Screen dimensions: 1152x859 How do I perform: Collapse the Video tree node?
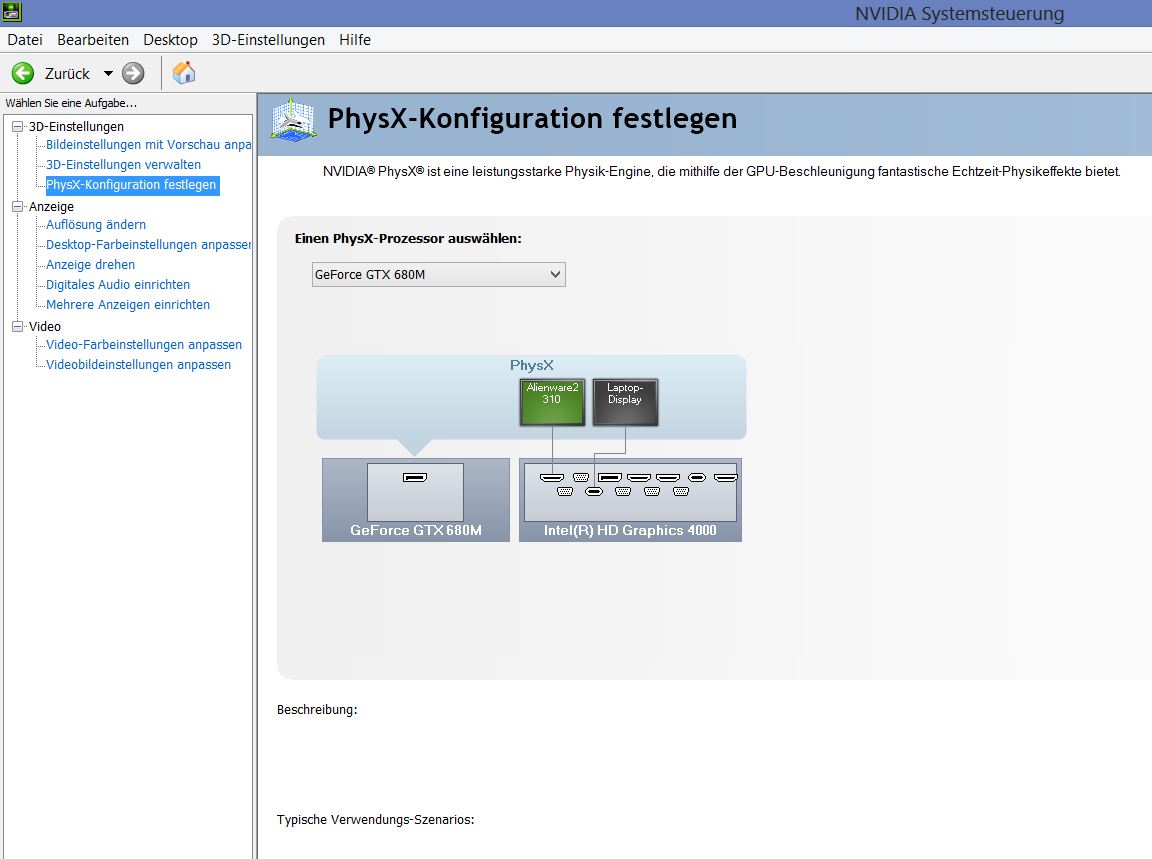click(x=18, y=326)
